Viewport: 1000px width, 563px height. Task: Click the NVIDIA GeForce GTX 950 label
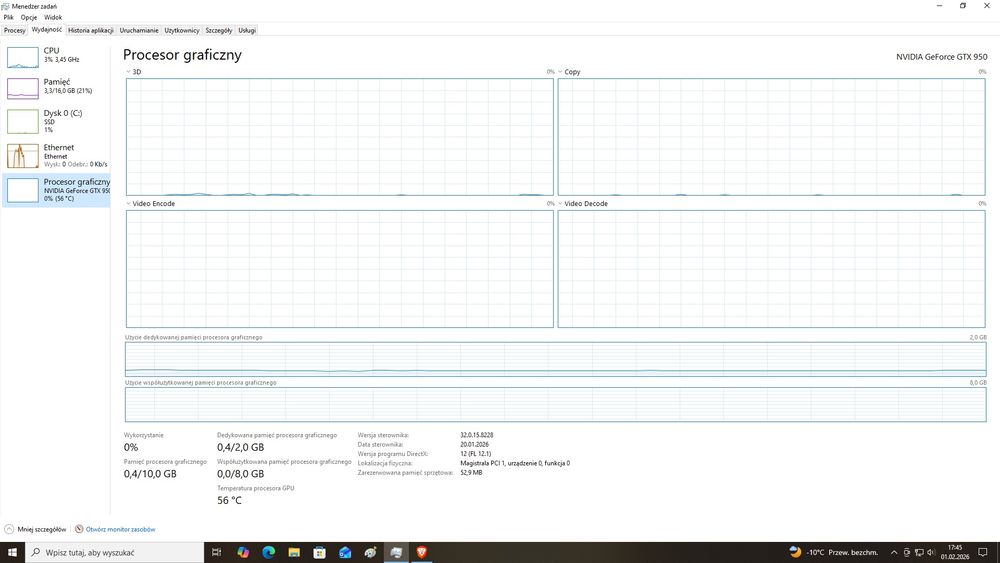pyautogui.click(x=941, y=57)
